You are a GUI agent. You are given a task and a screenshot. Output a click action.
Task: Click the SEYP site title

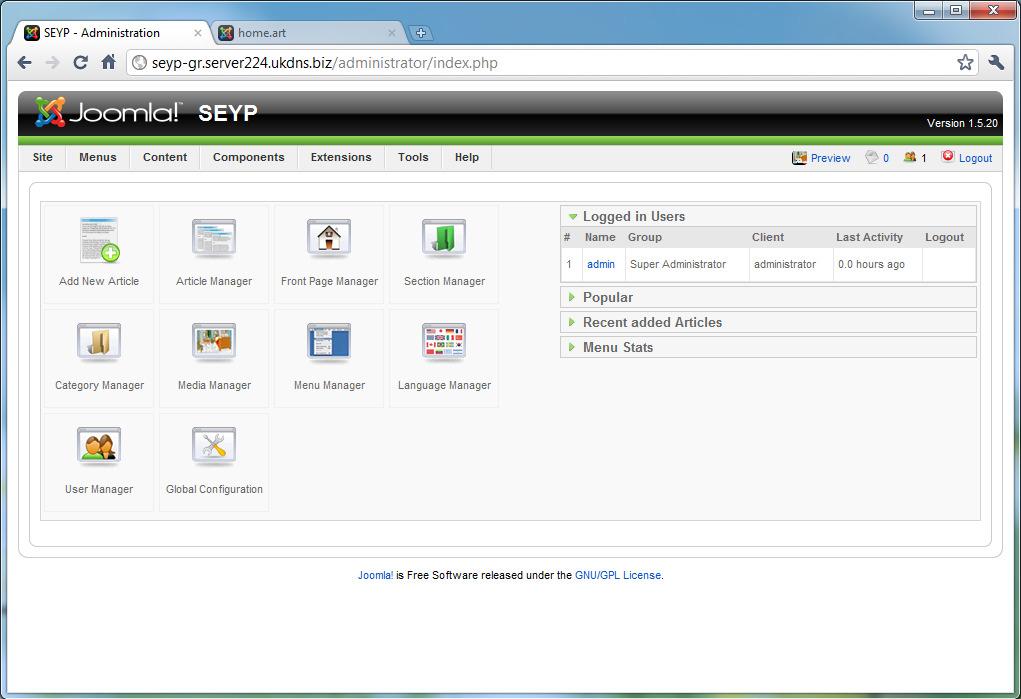[228, 113]
